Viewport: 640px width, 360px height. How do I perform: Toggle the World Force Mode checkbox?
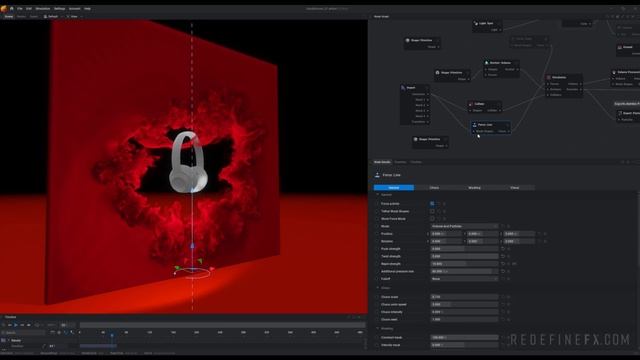point(432,219)
